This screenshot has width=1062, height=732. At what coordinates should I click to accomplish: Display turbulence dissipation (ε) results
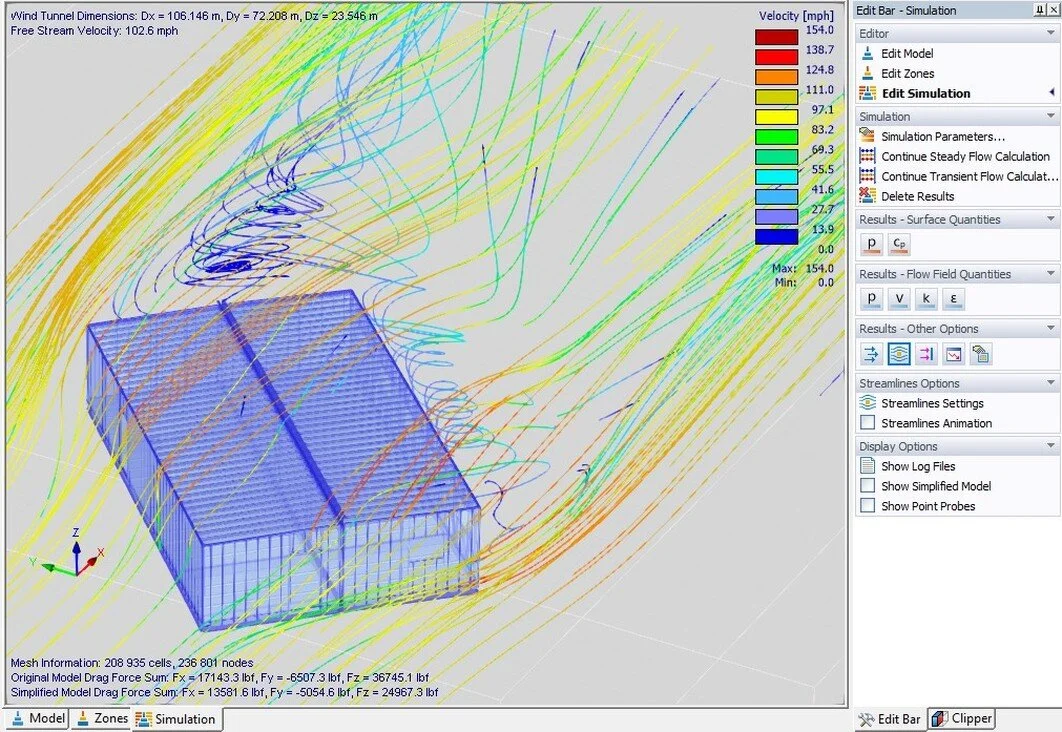coord(951,298)
